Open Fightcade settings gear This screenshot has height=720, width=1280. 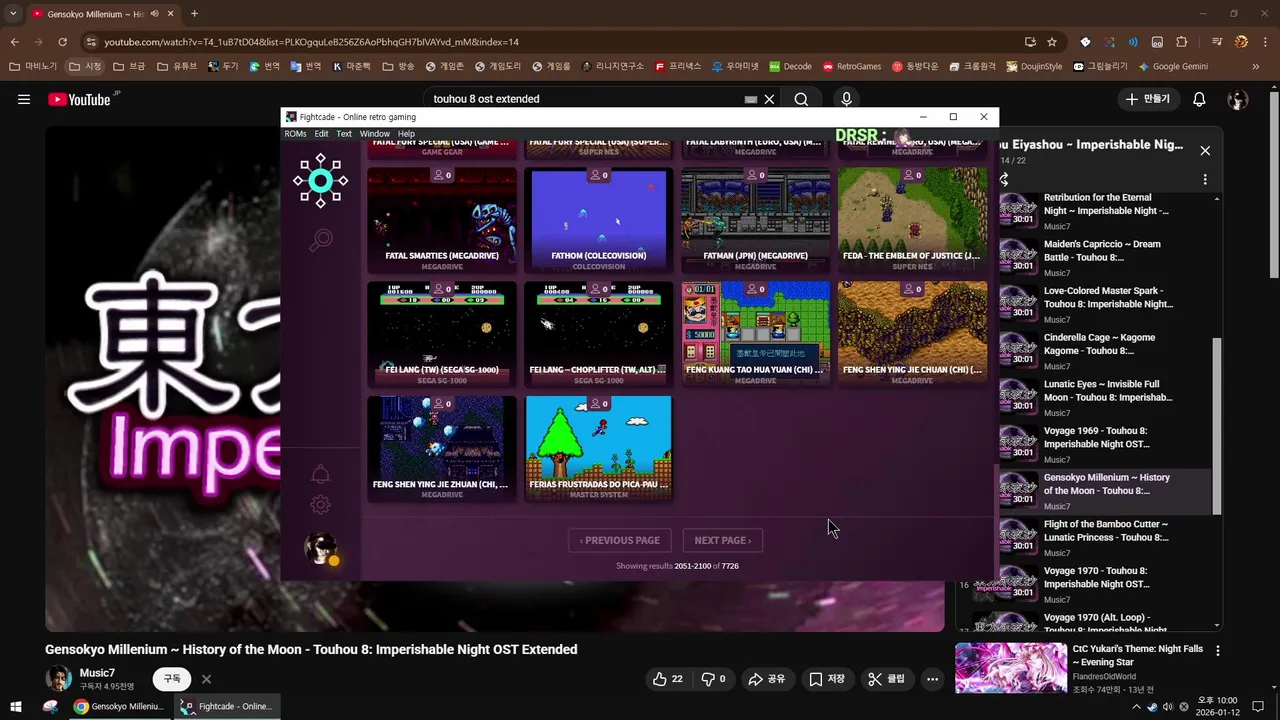click(320, 505)
